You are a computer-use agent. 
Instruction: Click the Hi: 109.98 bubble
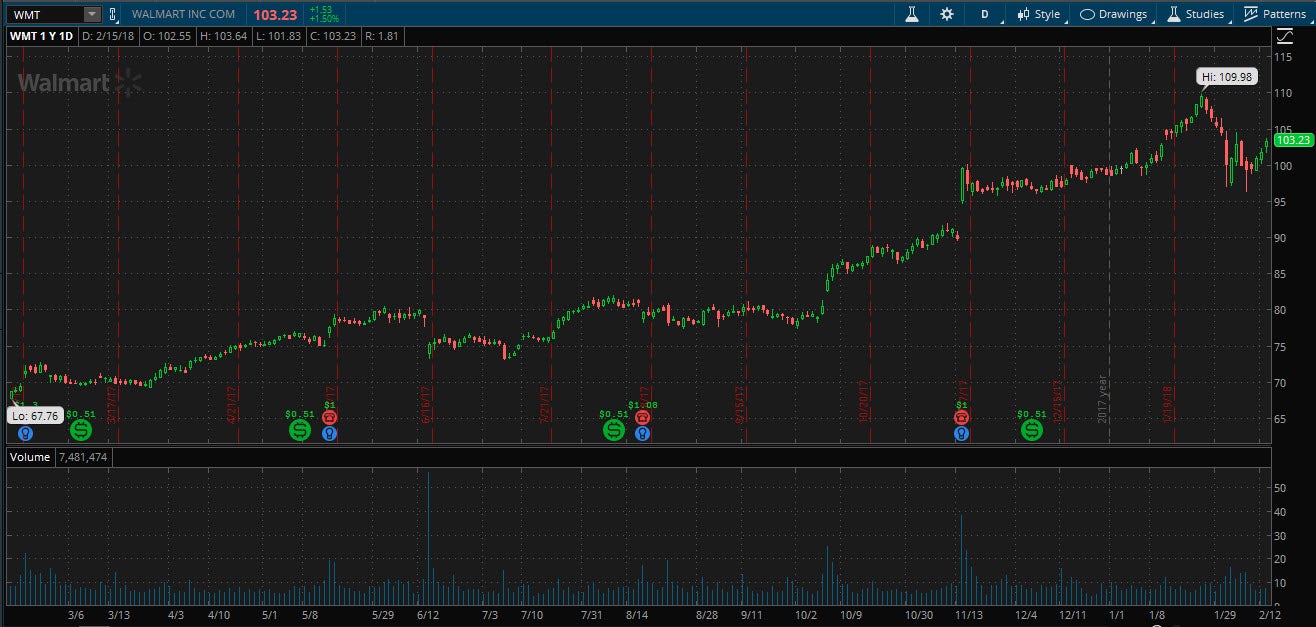point(1227,76)
